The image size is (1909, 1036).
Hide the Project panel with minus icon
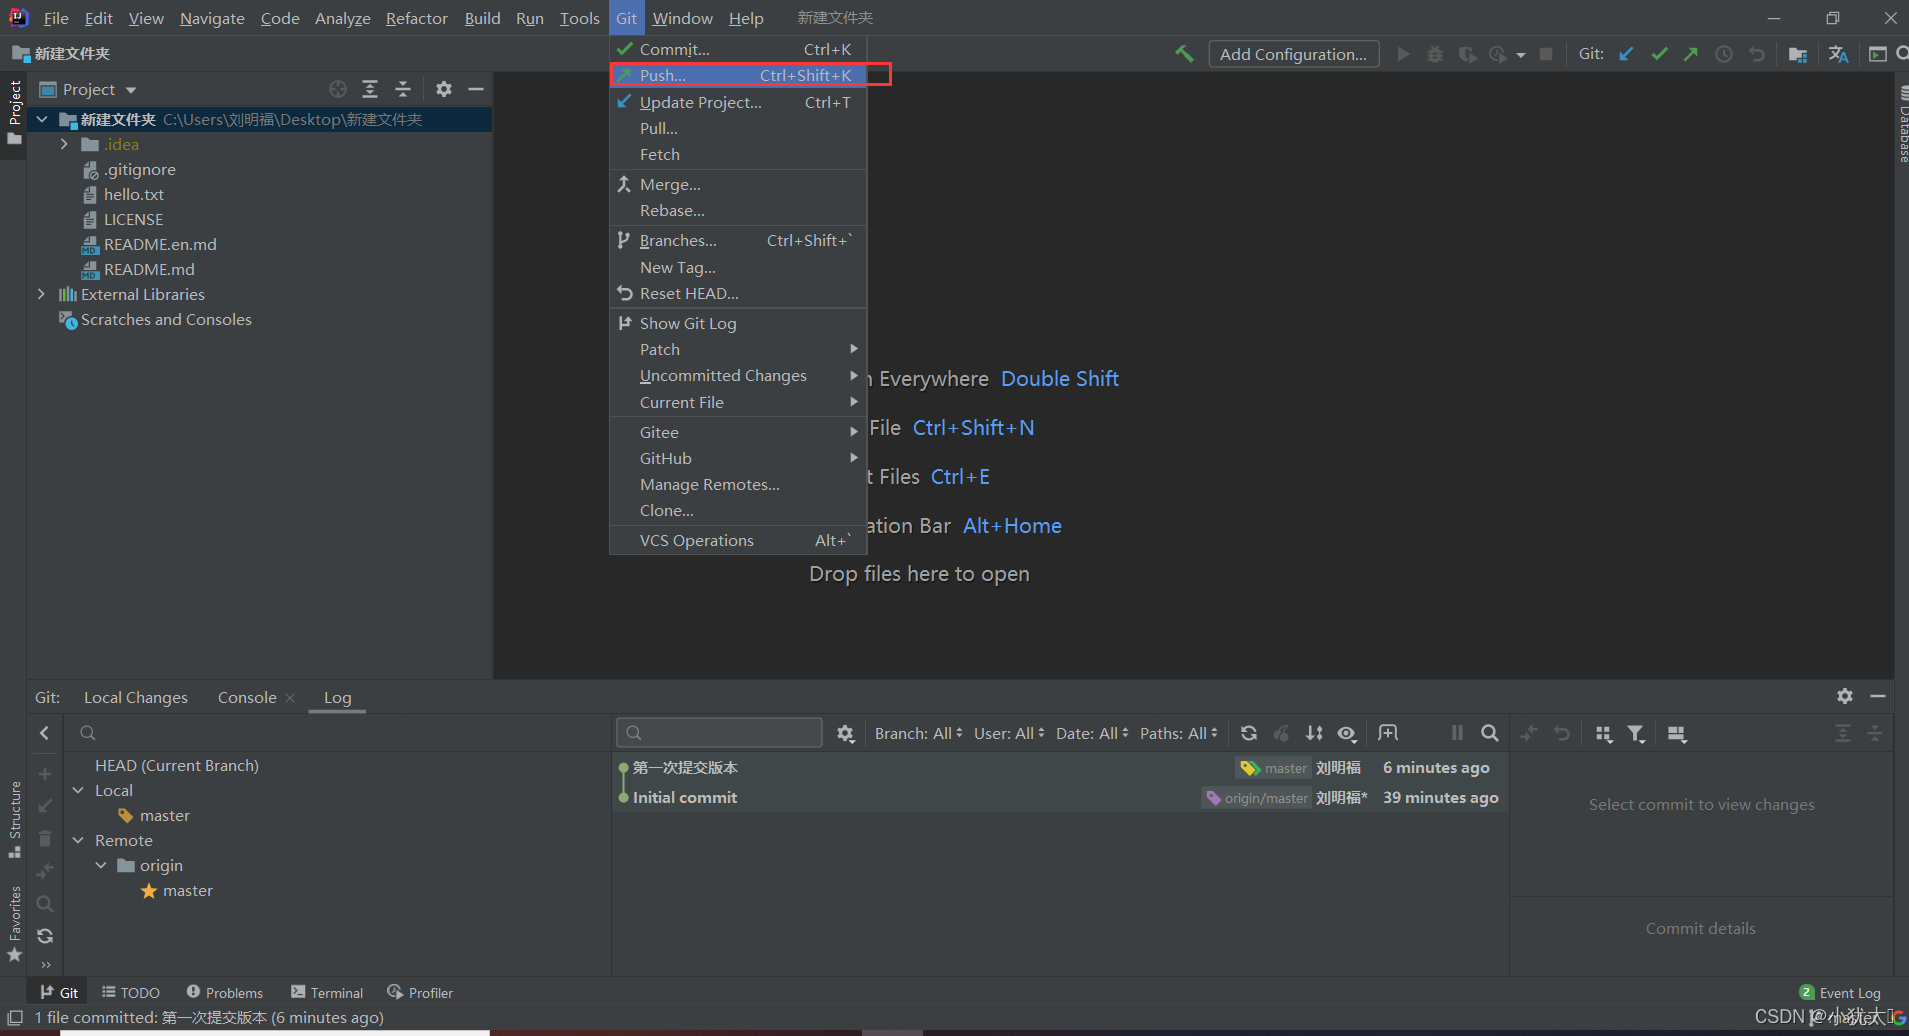pyautogui.click(x=476, y=89)
